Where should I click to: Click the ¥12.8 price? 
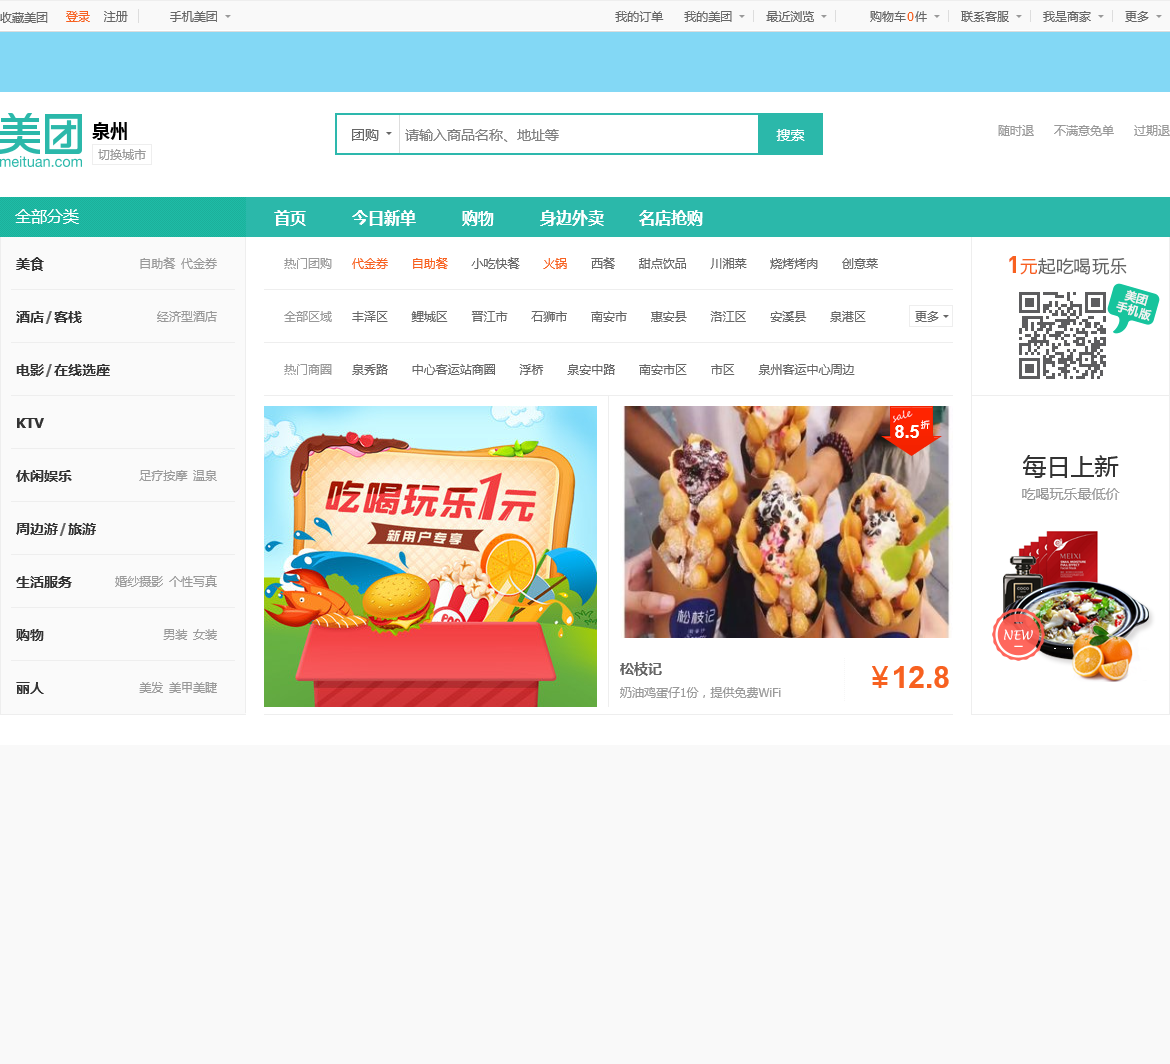click(910, 677)
